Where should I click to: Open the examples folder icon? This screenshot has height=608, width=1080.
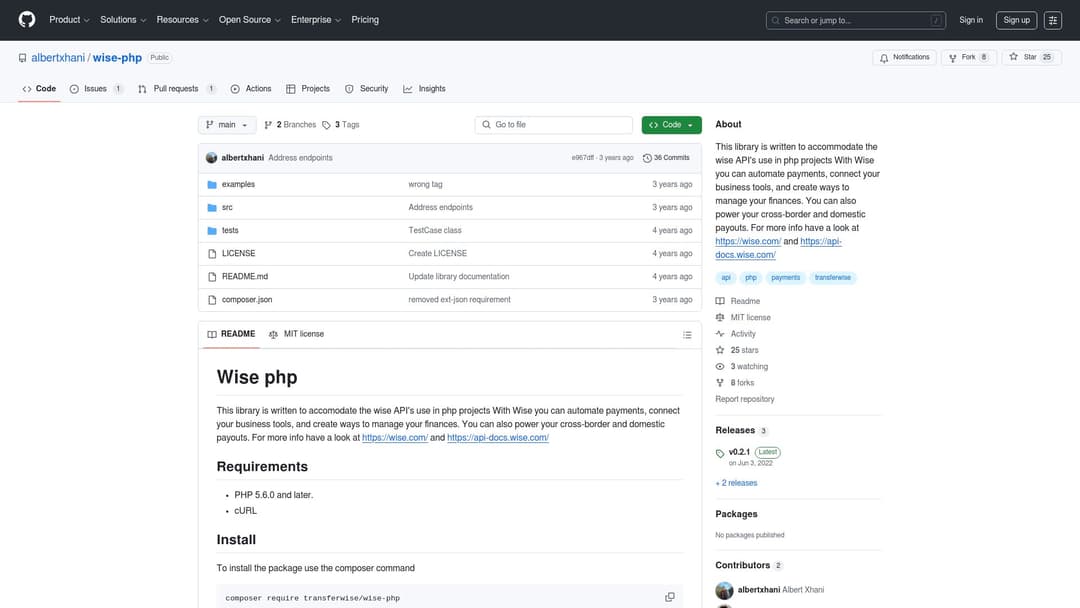[212, 185]
